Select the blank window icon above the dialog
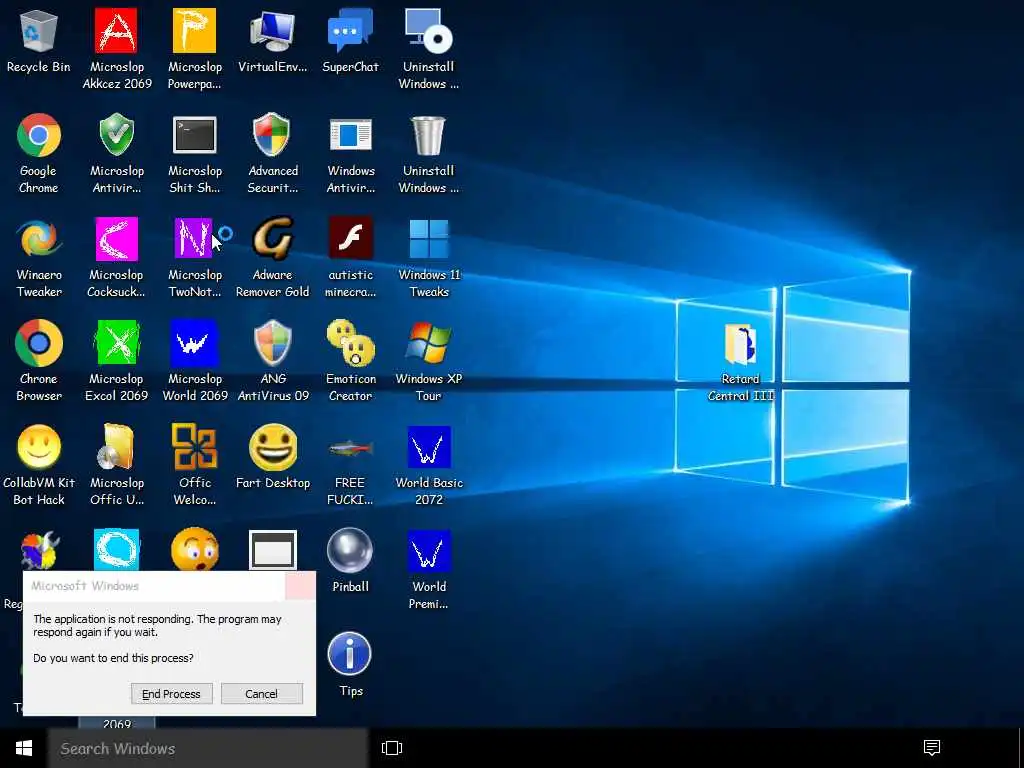This screenshot has width=1024, height=768. (272, 550)
